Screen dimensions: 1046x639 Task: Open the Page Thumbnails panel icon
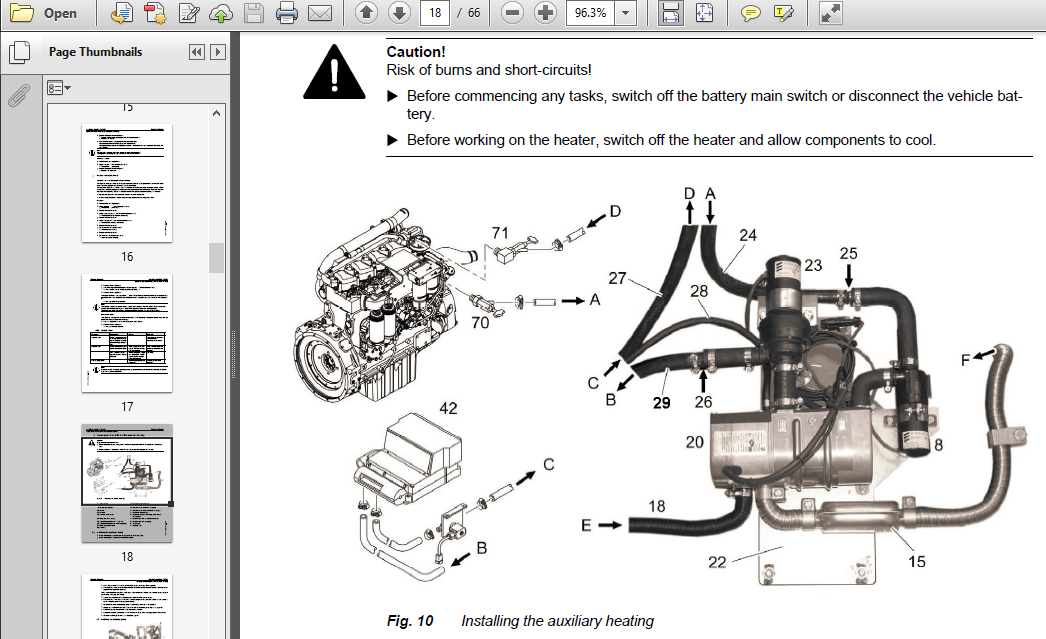pos(19,52)
